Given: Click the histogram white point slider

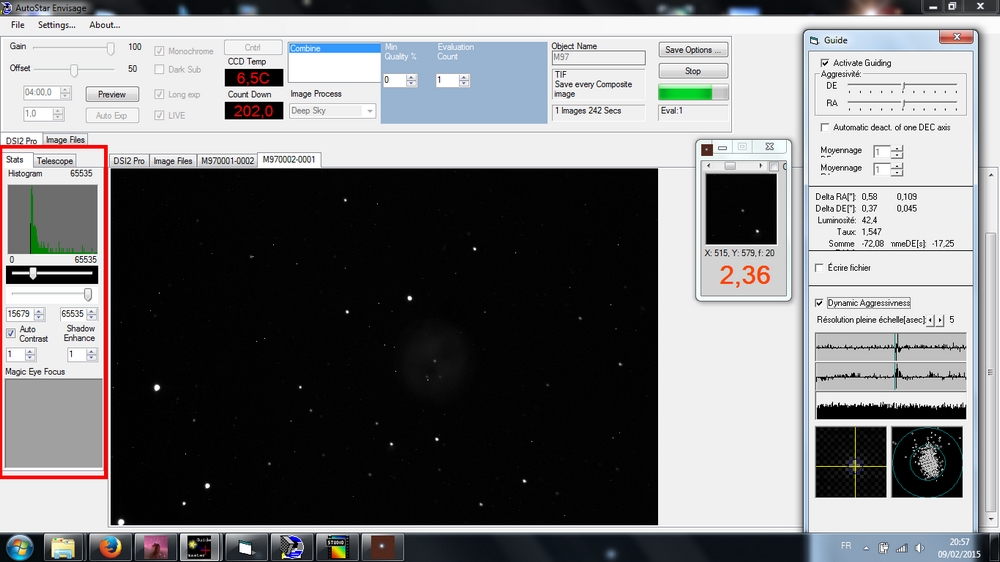Looking at the screenshot, I should [87, 294].
